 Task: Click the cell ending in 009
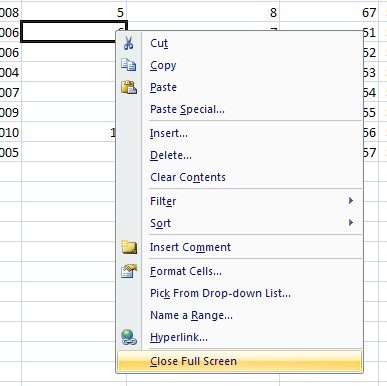10,112
